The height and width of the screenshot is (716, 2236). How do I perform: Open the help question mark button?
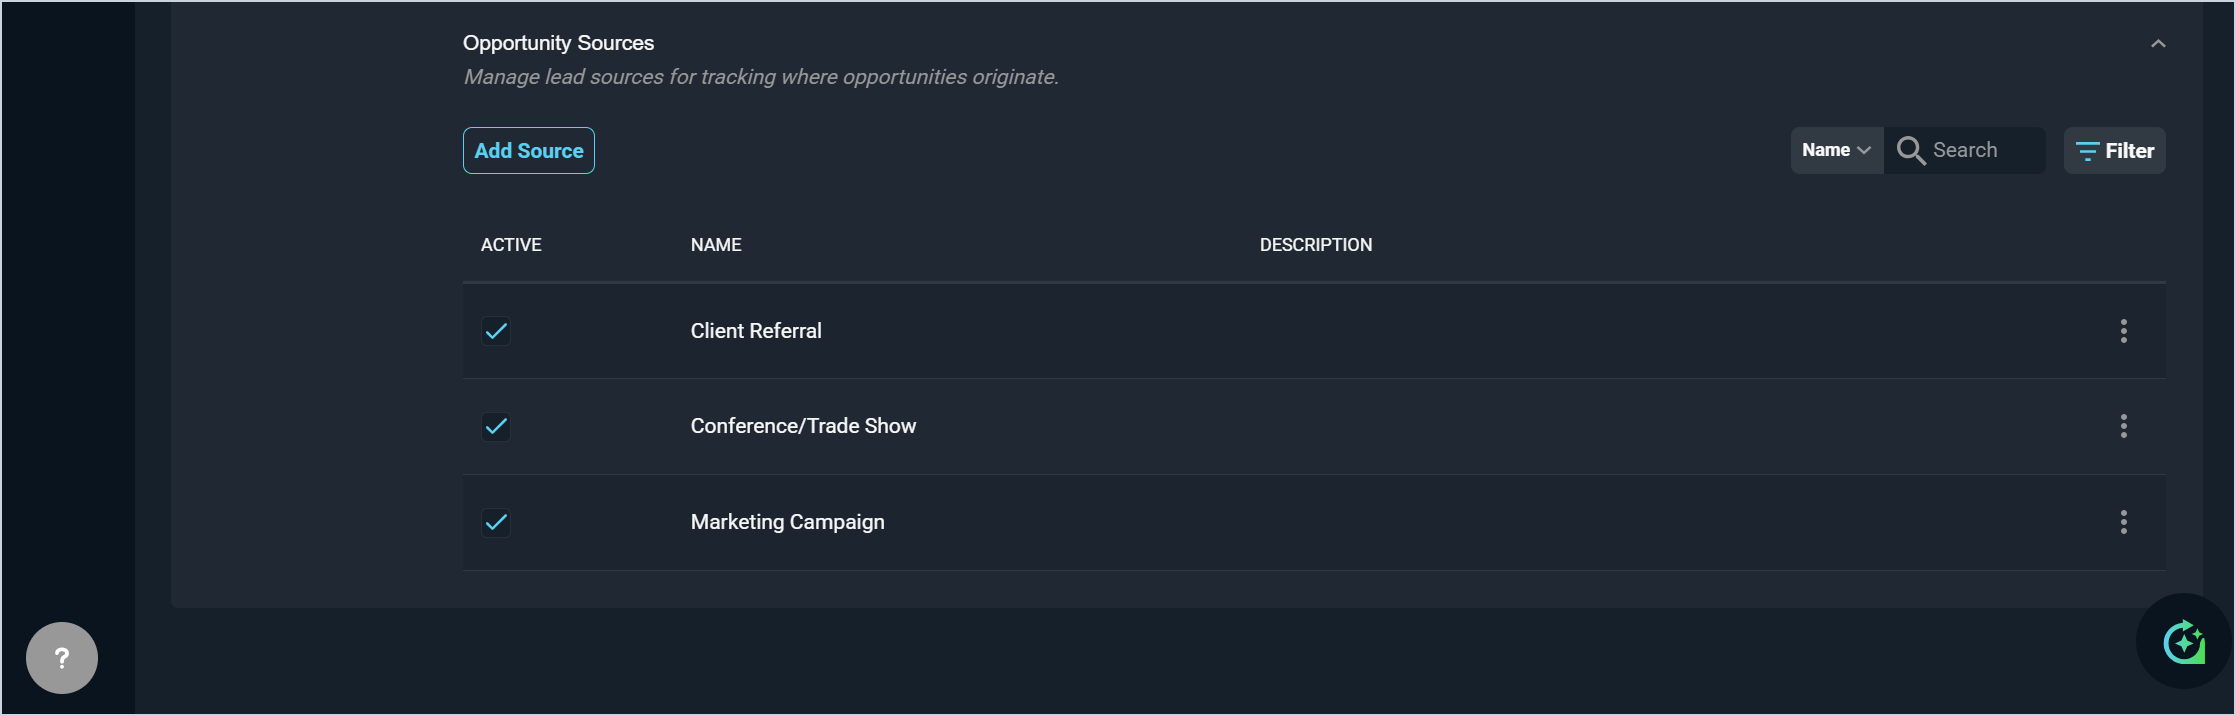[62, 658]
